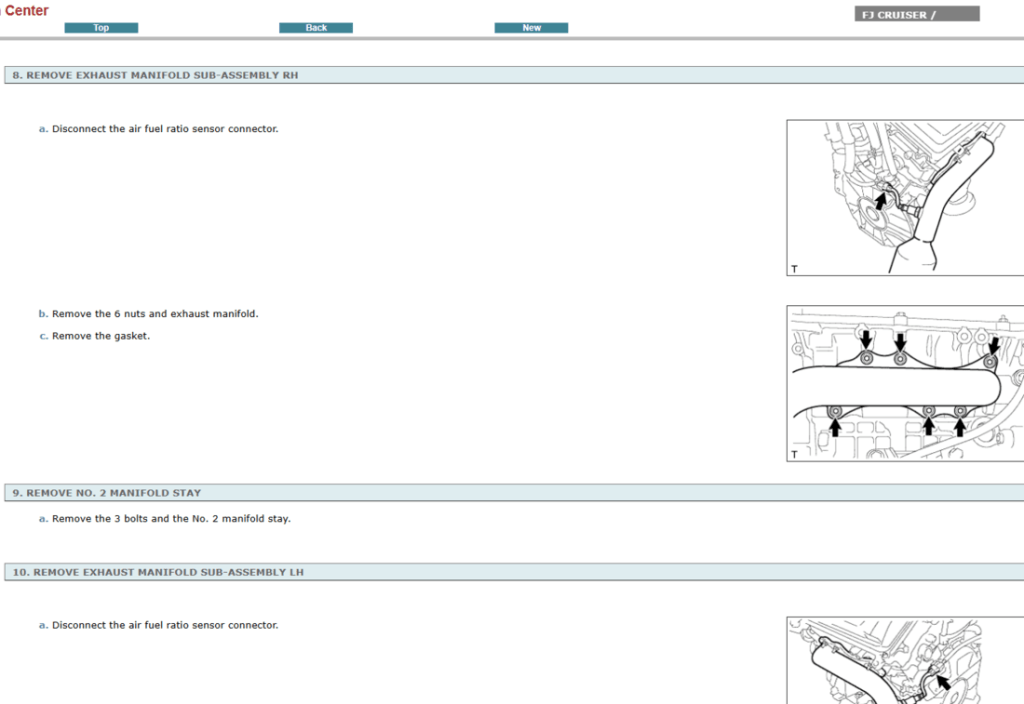
Task: Open the FJ CRUISER model selector
Action: click(x=915, y=13)
